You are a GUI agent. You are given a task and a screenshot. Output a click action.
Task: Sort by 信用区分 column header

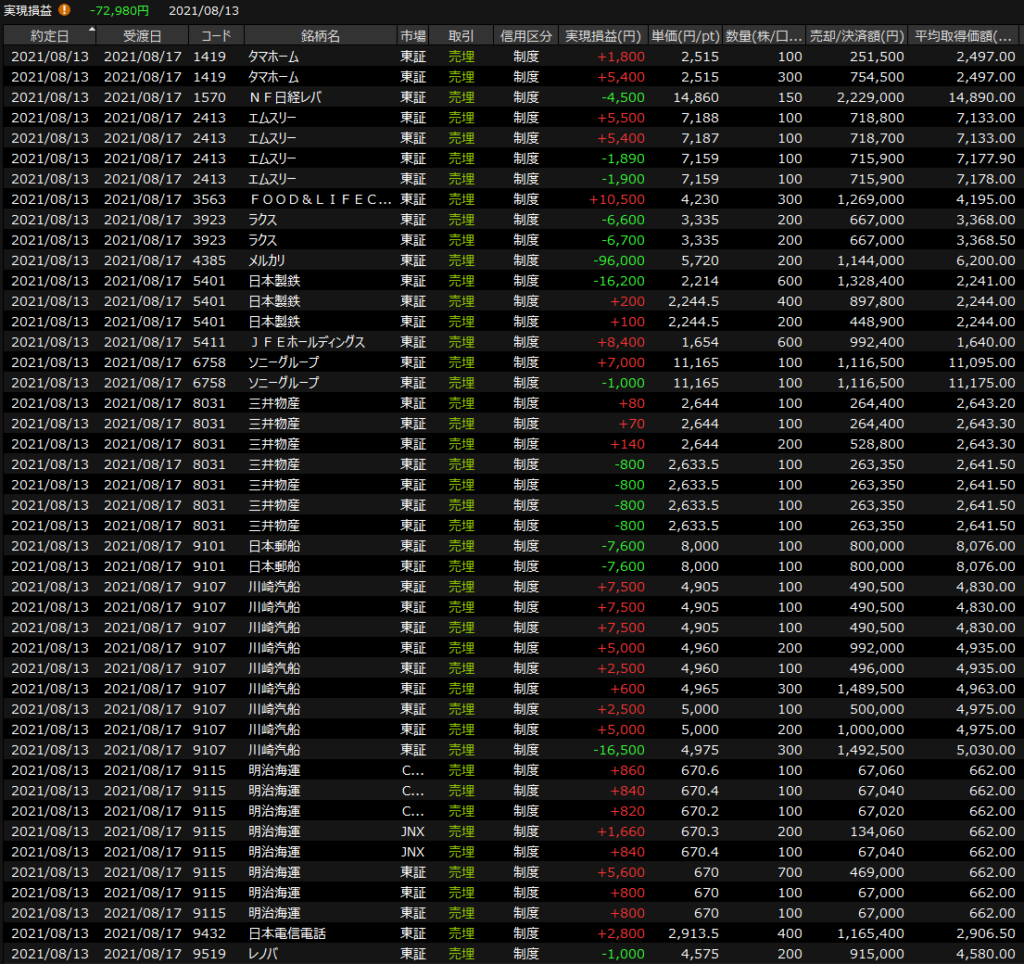coord(525,36)
